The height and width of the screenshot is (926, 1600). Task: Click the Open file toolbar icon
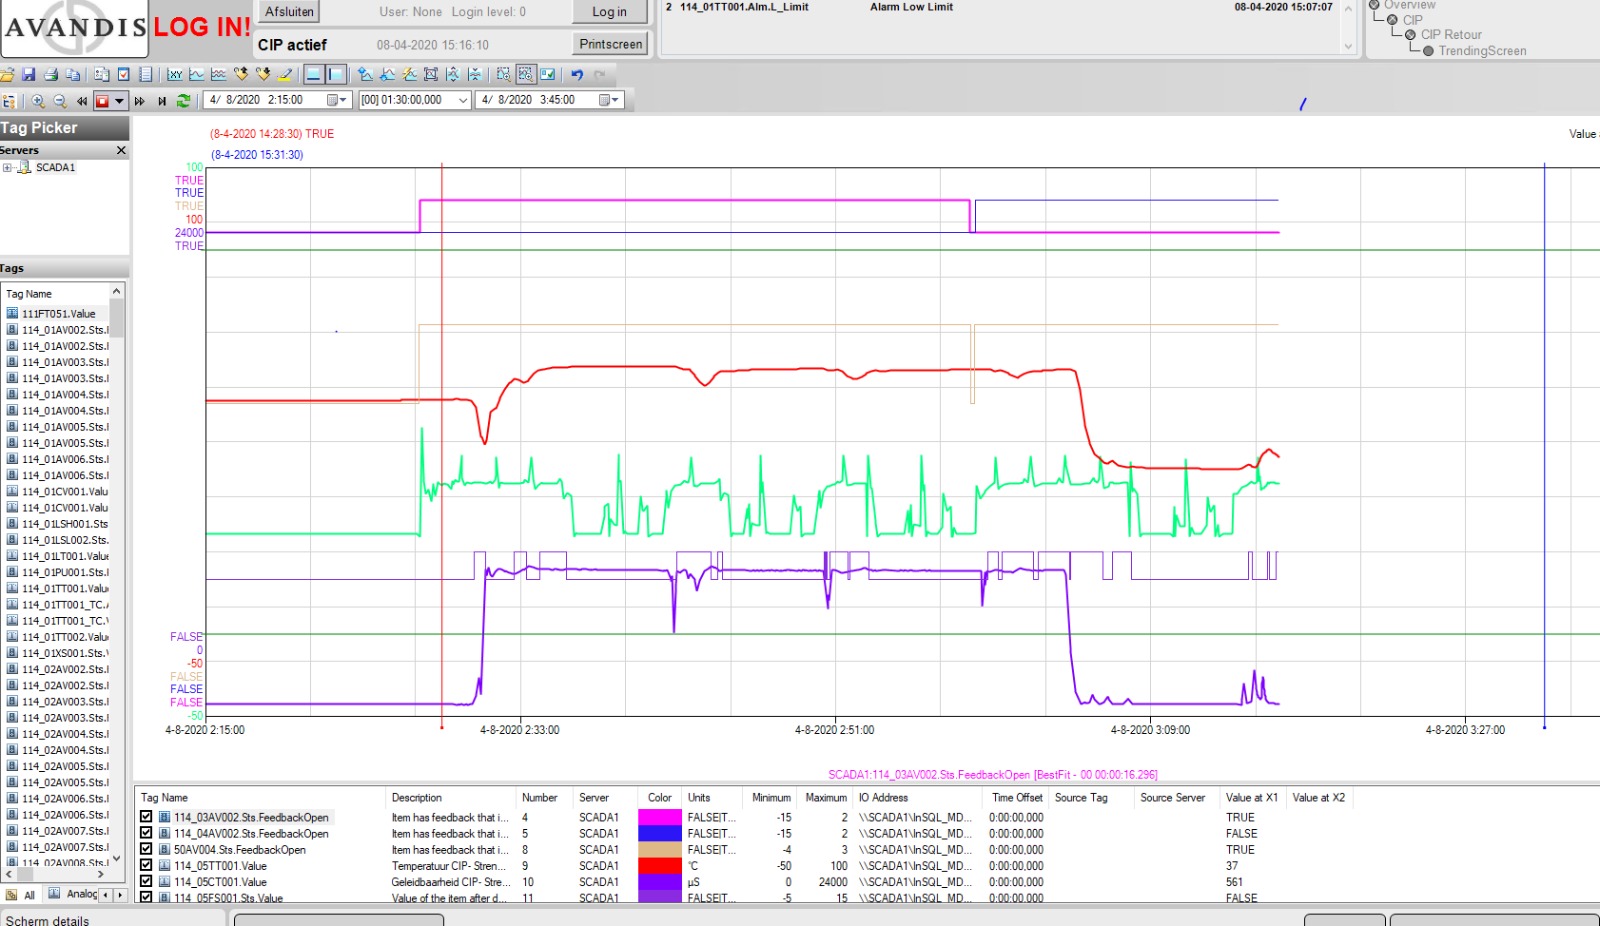point(7,75)
